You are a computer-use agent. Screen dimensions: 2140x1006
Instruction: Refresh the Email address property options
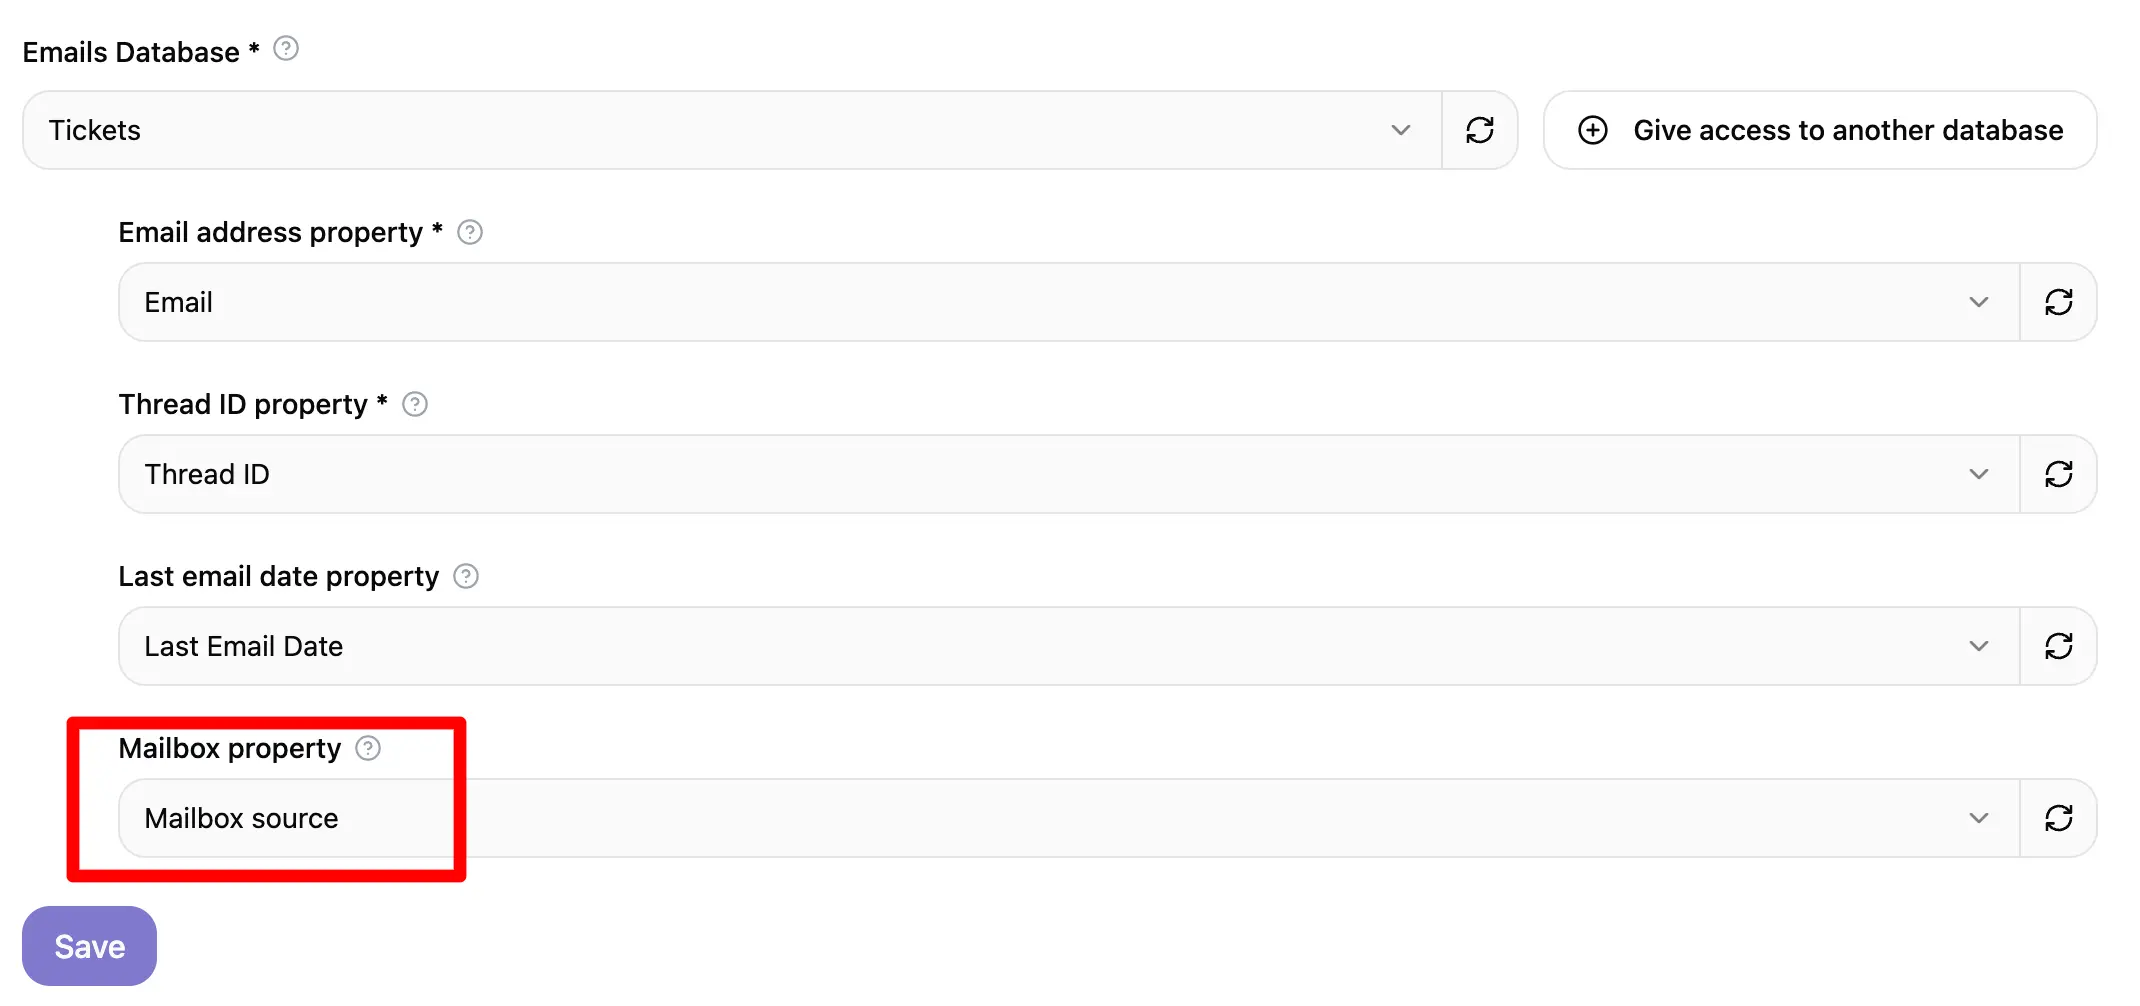(2059, 301)
